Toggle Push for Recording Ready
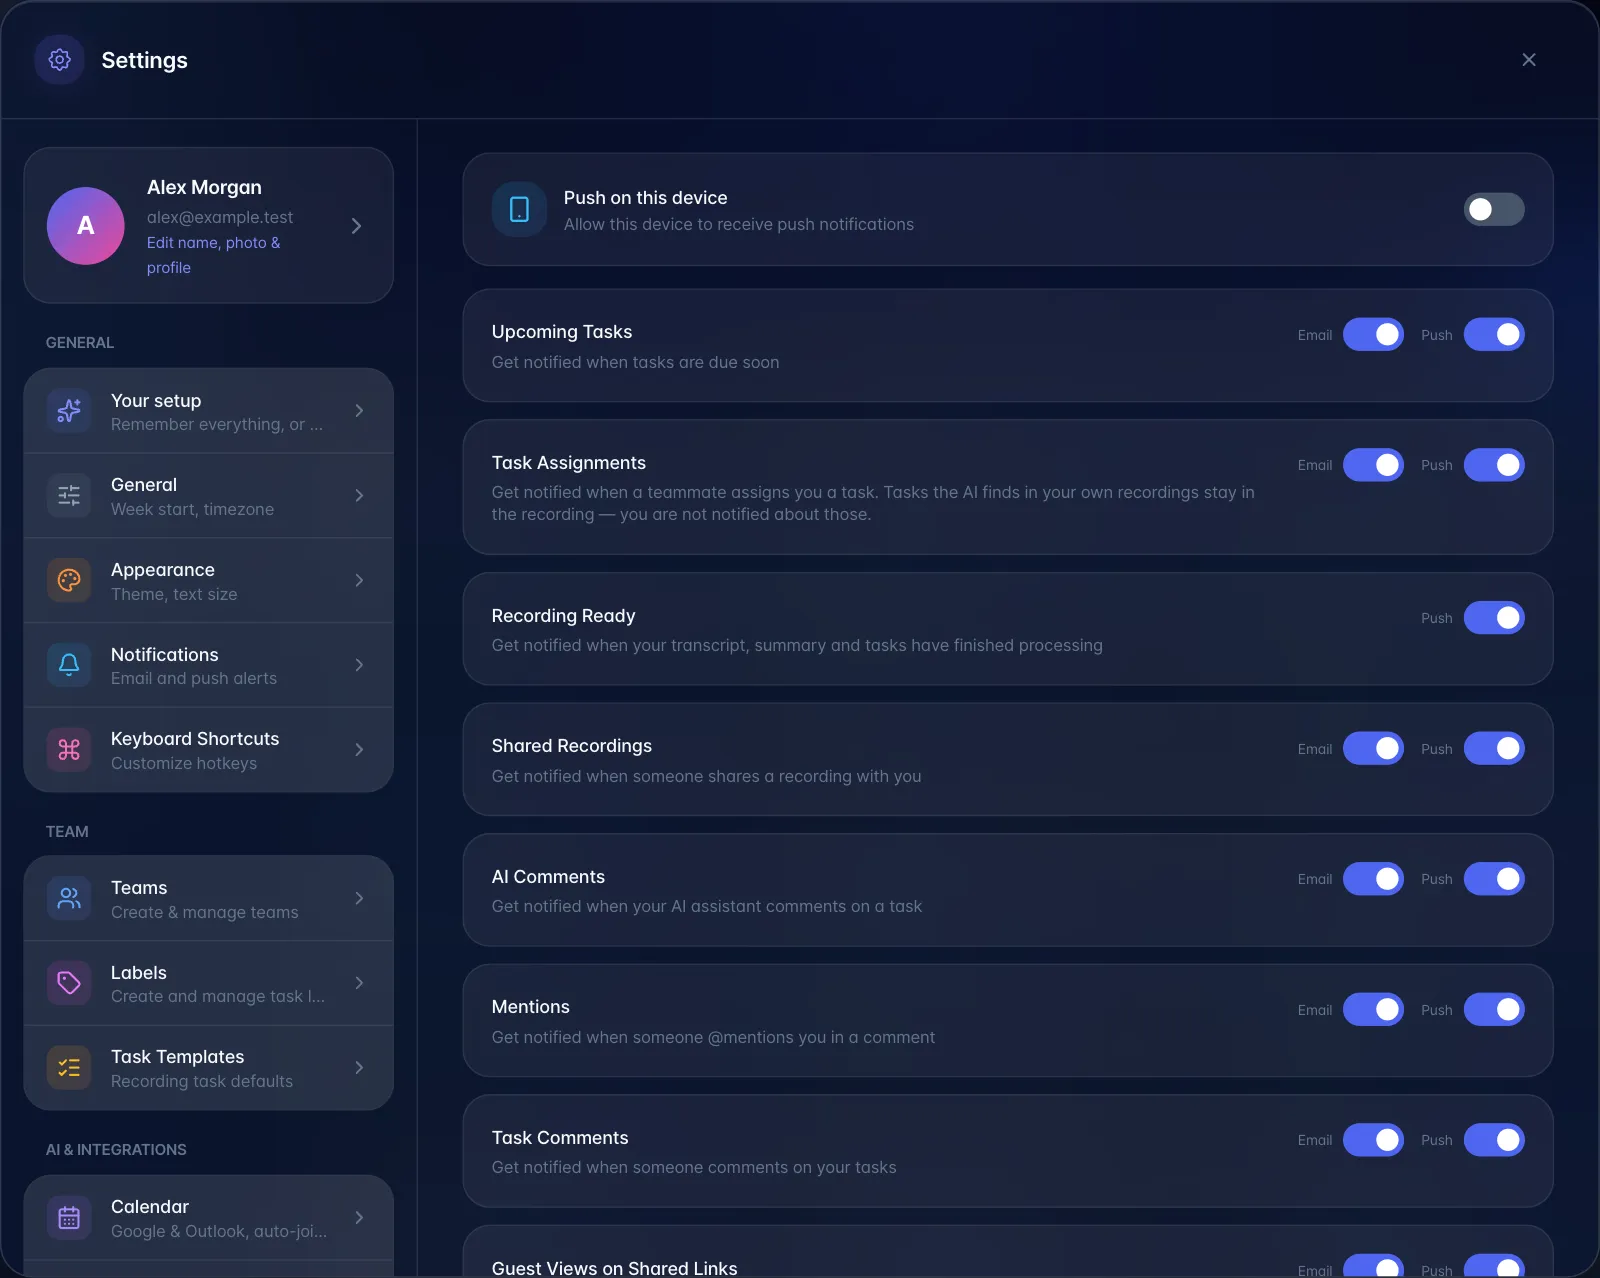1600x1278 pixels. (1494, 618)
